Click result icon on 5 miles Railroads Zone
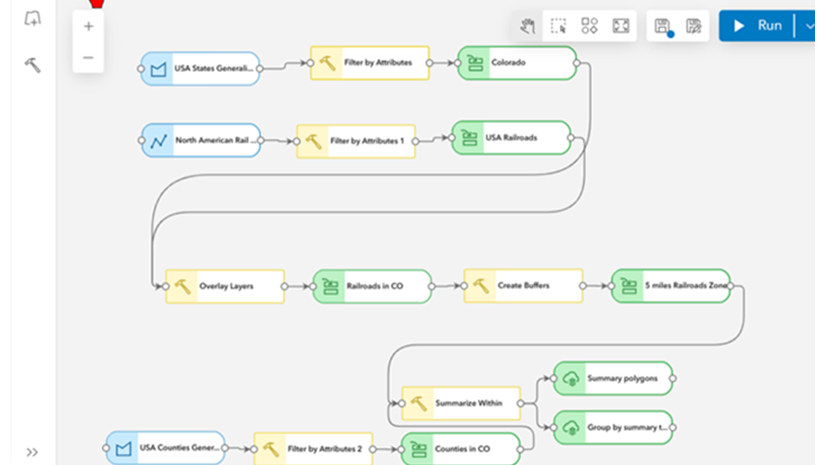The height and width of the screenshot is (465, 826). coord(628,285)
